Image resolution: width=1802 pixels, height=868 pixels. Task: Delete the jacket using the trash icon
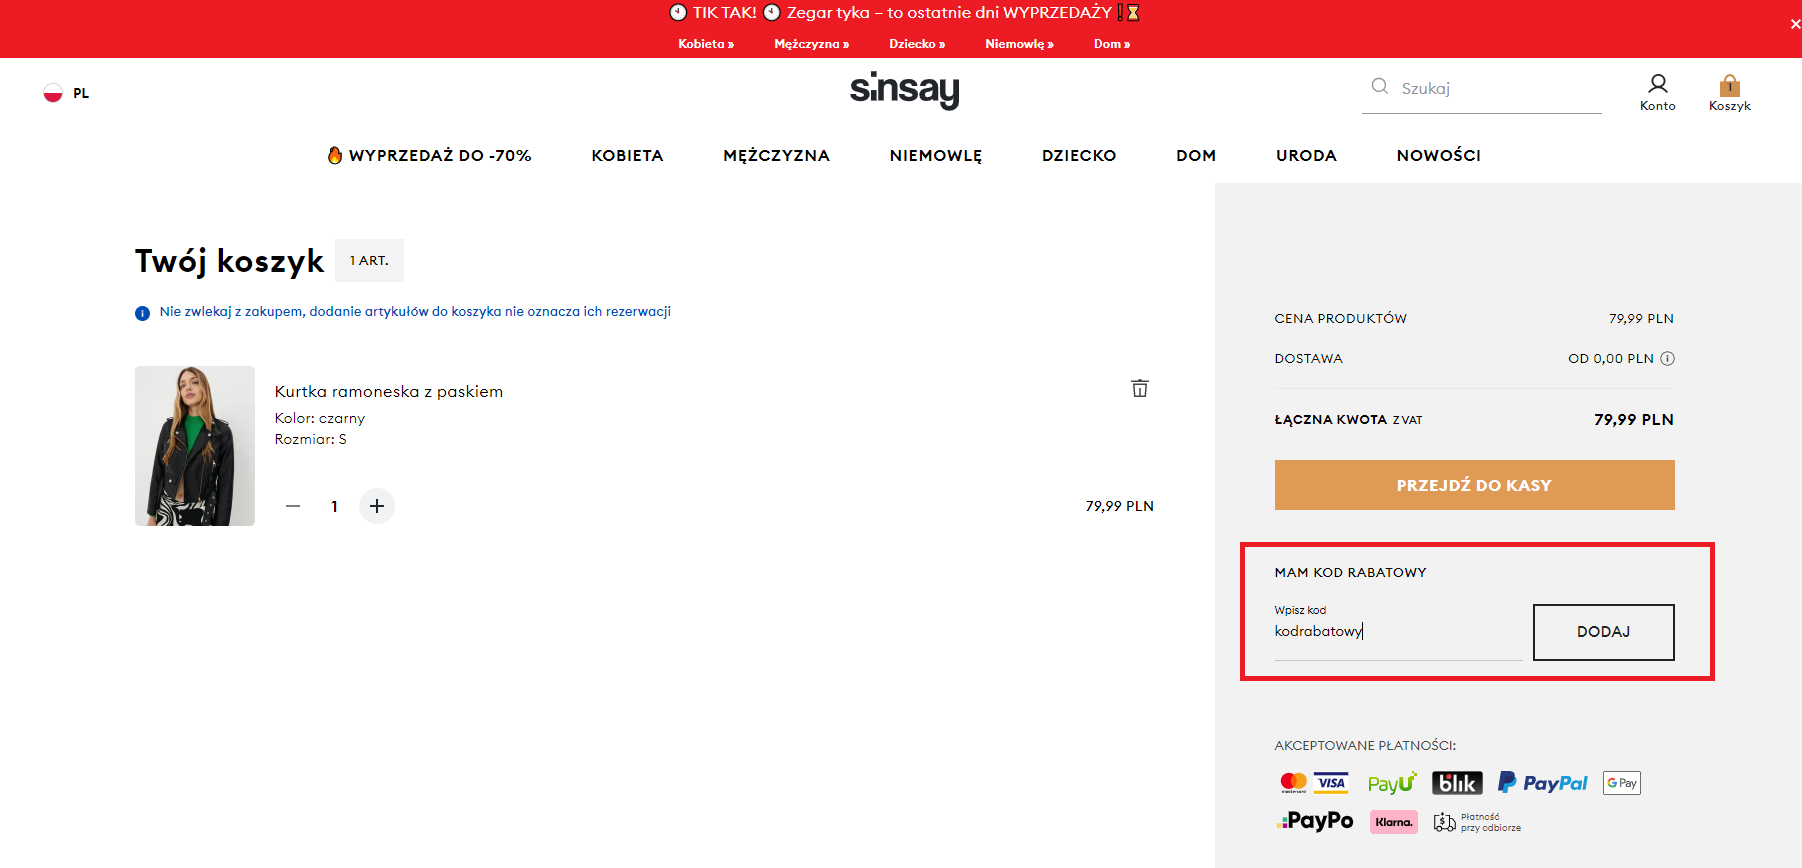1139,388
